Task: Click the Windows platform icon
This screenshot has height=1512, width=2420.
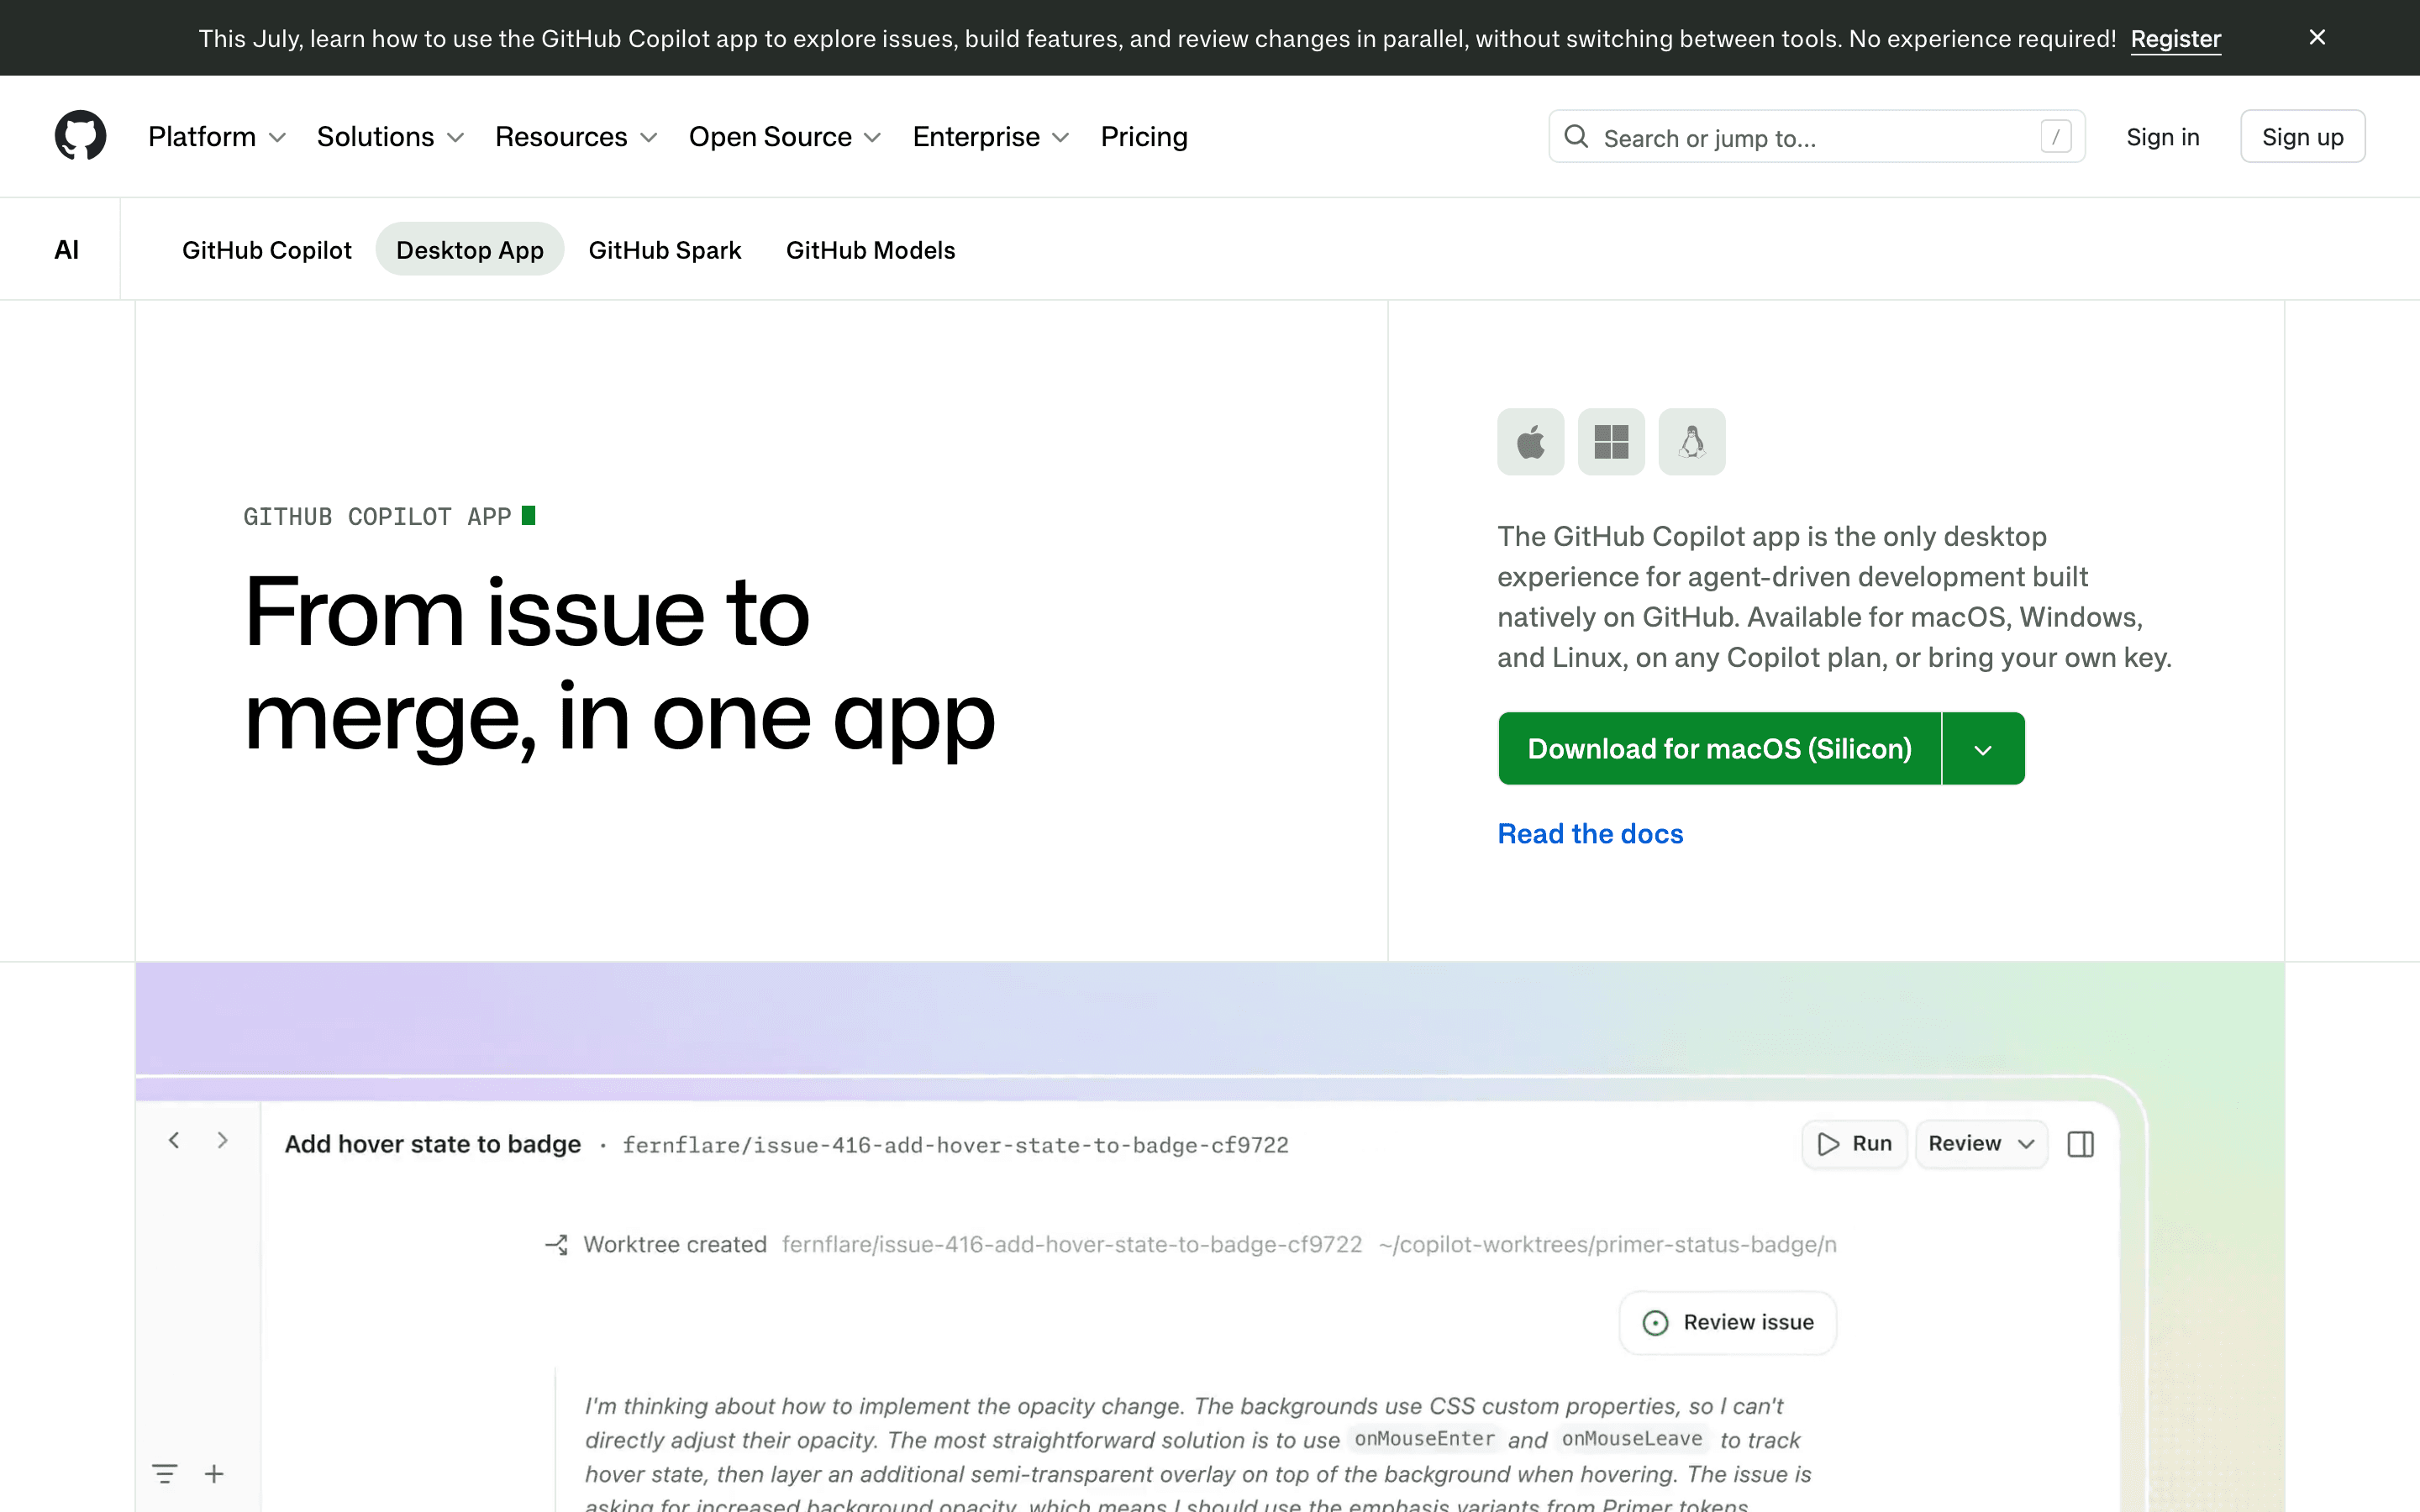Action: 1611,441
